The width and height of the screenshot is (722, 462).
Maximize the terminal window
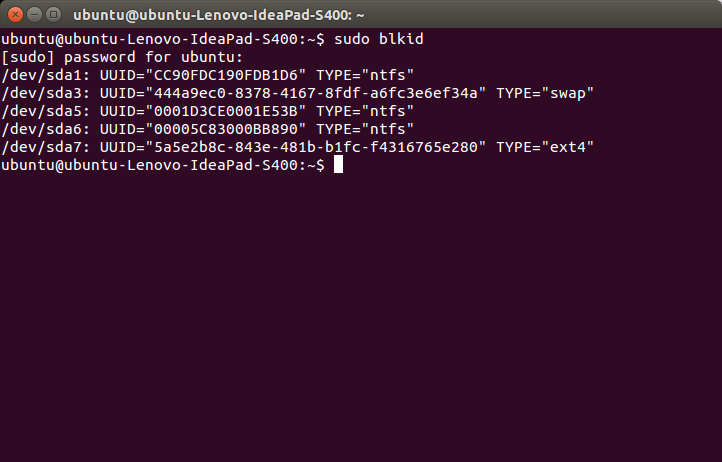52,14
